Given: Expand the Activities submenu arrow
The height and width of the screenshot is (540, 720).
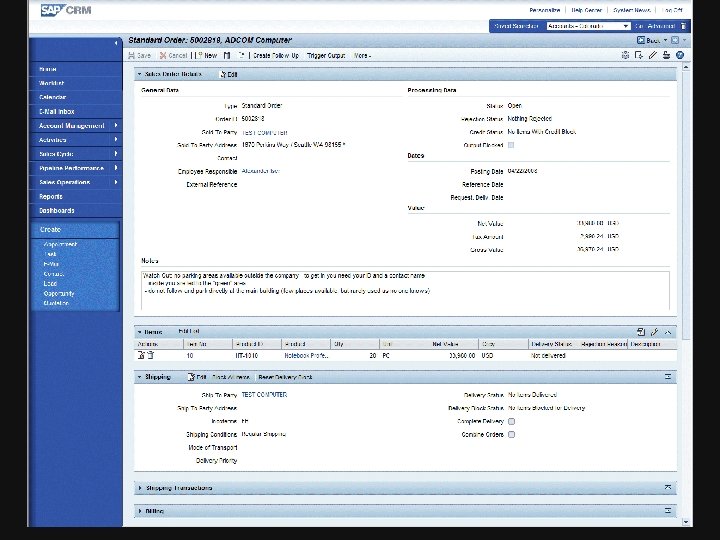Looking at the screenshot, I should click(116, 139).
